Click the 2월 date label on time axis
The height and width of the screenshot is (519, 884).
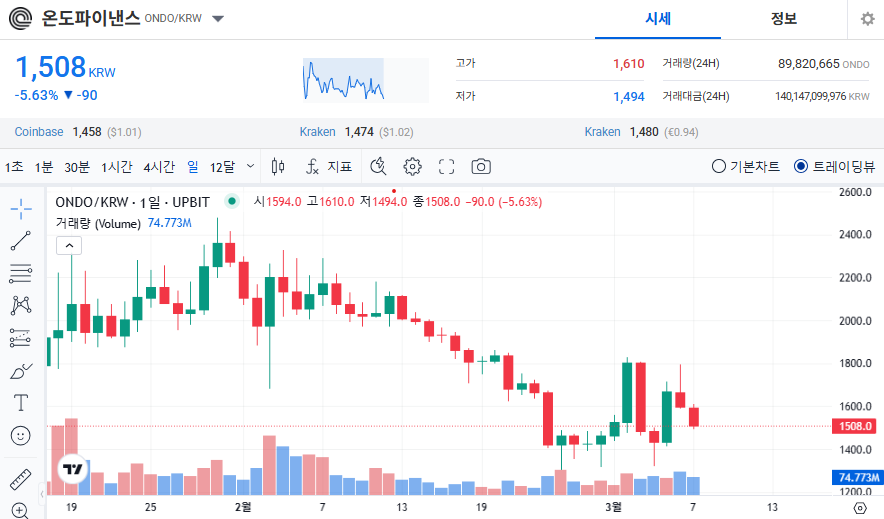[243, 507]
